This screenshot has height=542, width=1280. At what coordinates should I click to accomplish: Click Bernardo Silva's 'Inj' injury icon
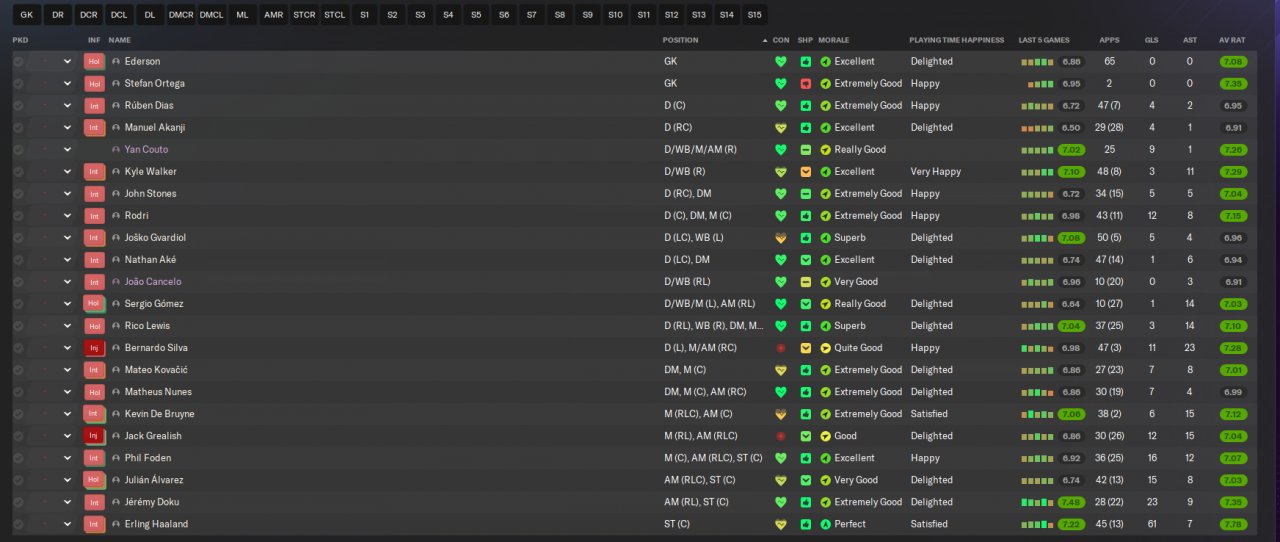point(94,348)
